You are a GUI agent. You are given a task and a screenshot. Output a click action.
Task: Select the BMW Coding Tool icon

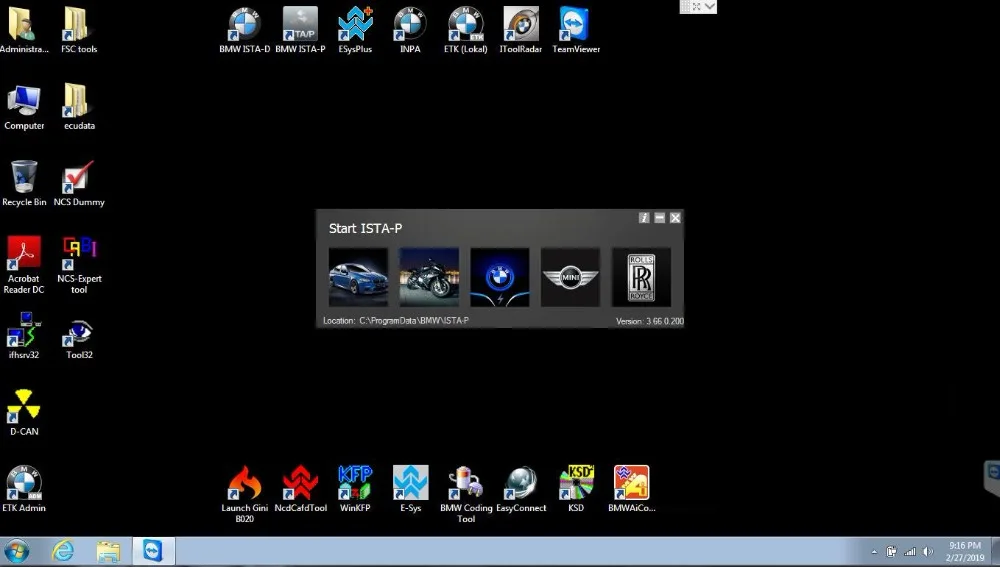tap(466, 495)
